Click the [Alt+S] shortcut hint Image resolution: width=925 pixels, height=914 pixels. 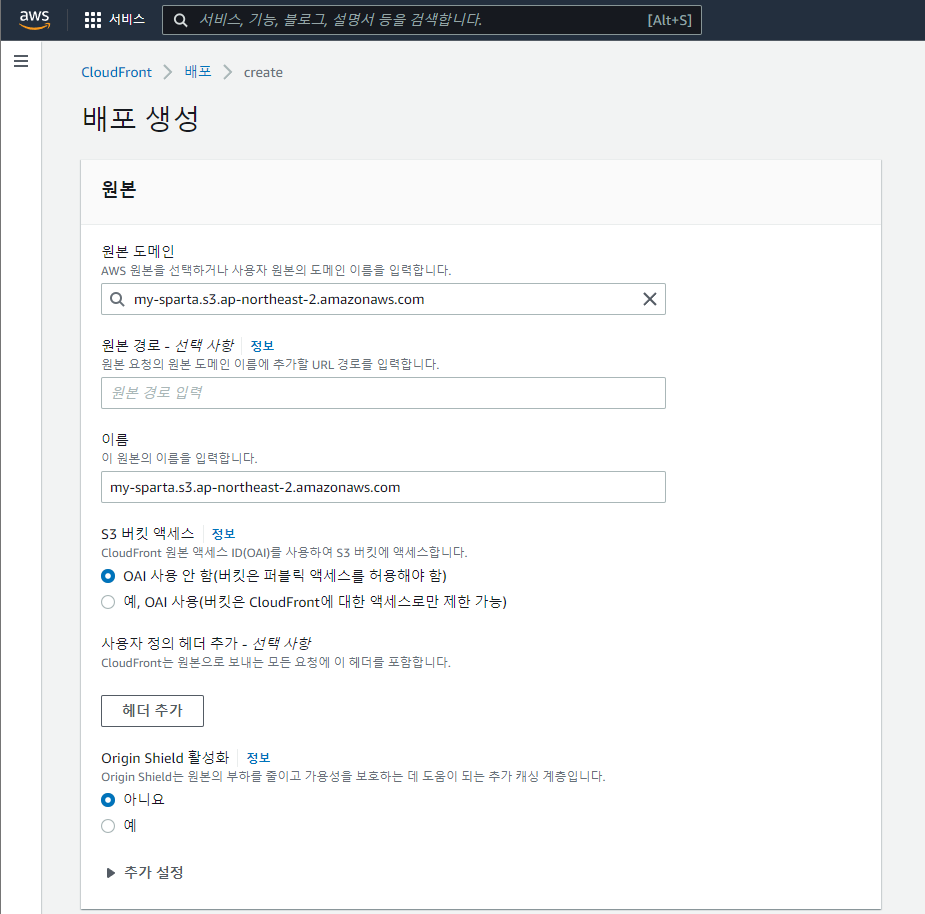coord(670,20)
